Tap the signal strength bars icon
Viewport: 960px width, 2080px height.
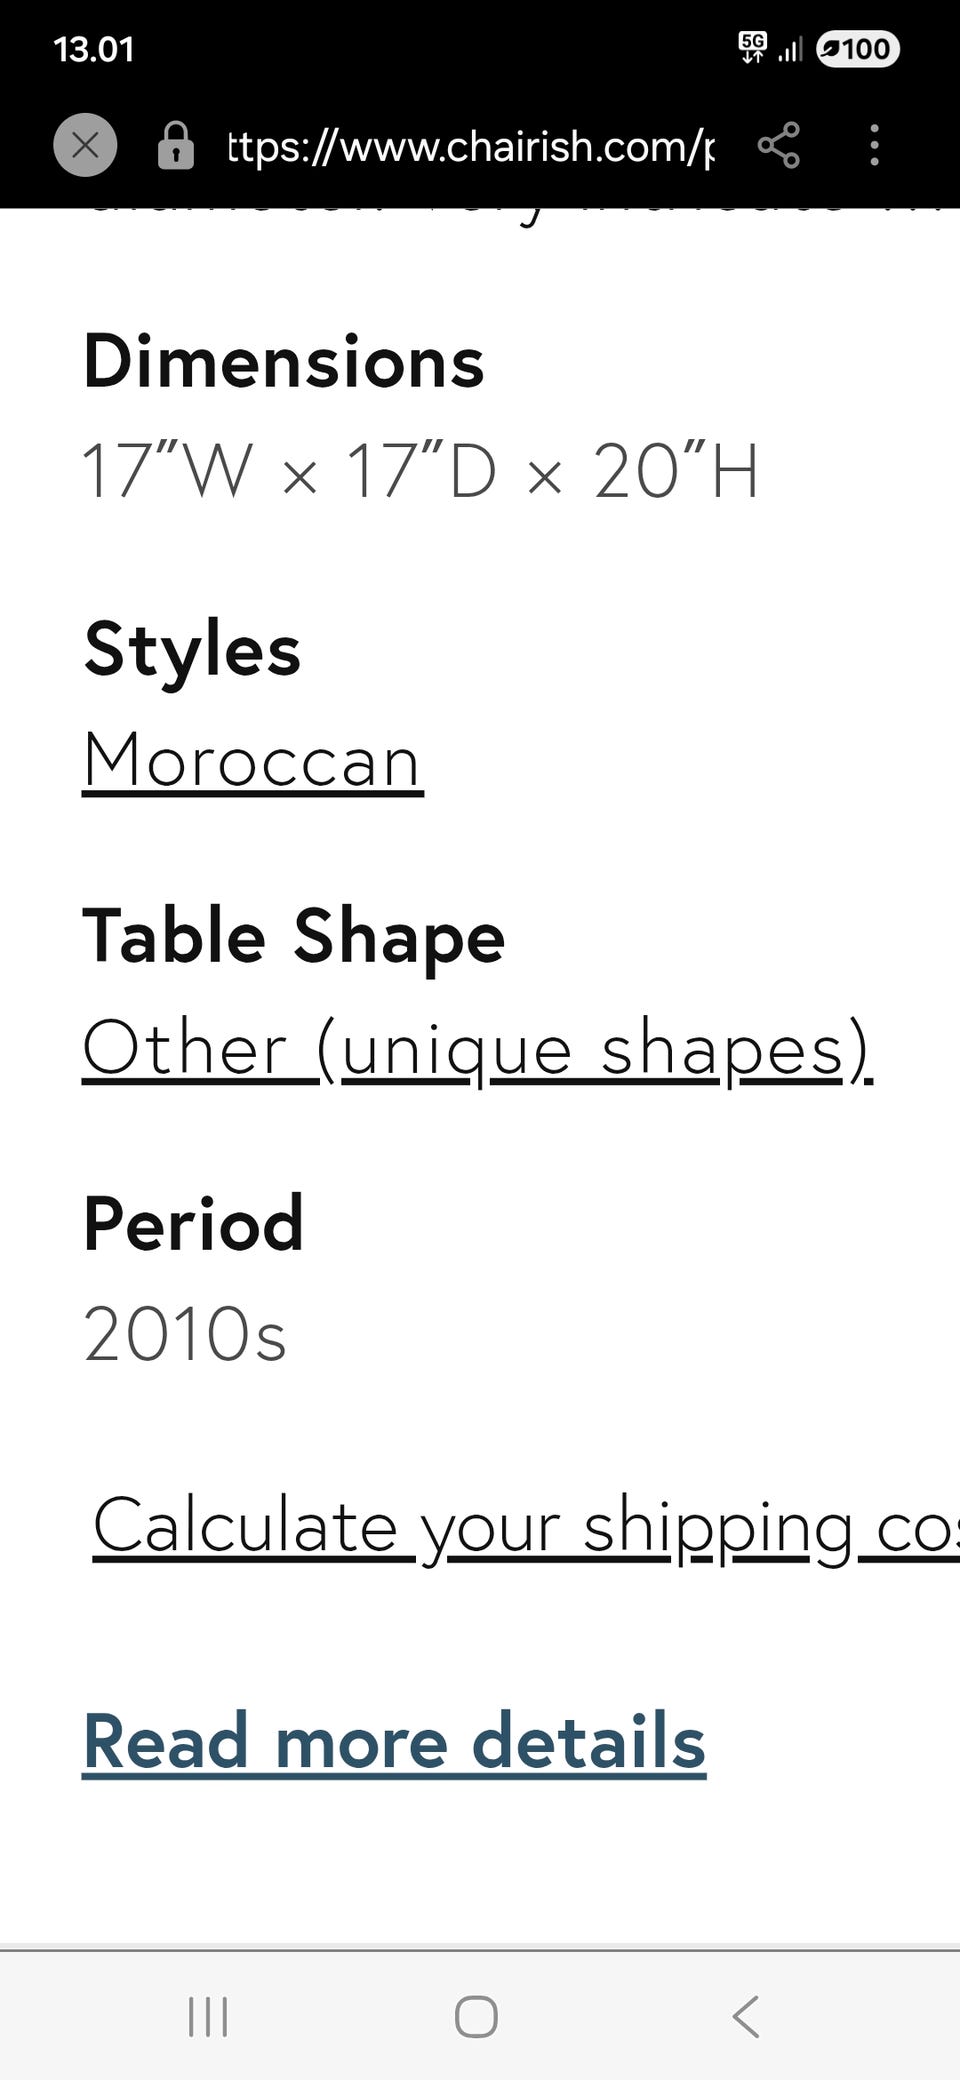point(790,49)
